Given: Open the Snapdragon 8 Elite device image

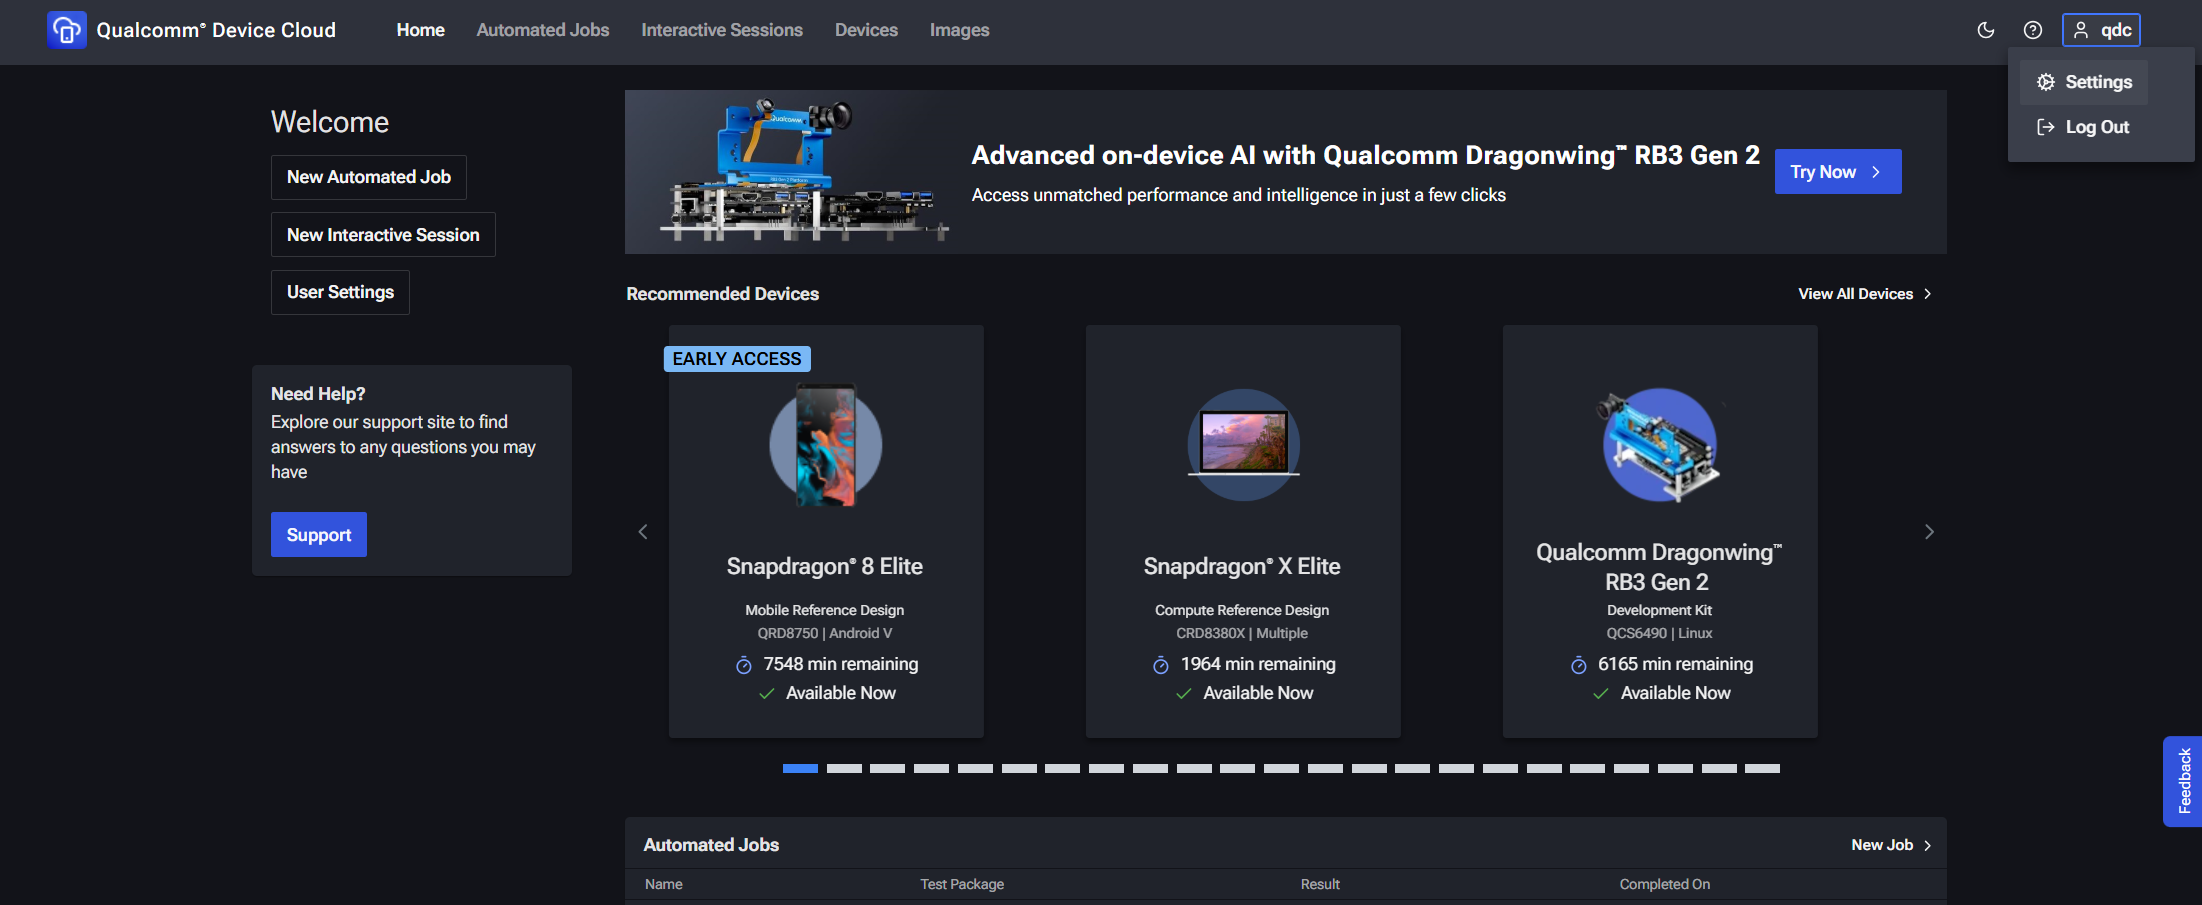Looking at the screenshot, I should point(826,445).
